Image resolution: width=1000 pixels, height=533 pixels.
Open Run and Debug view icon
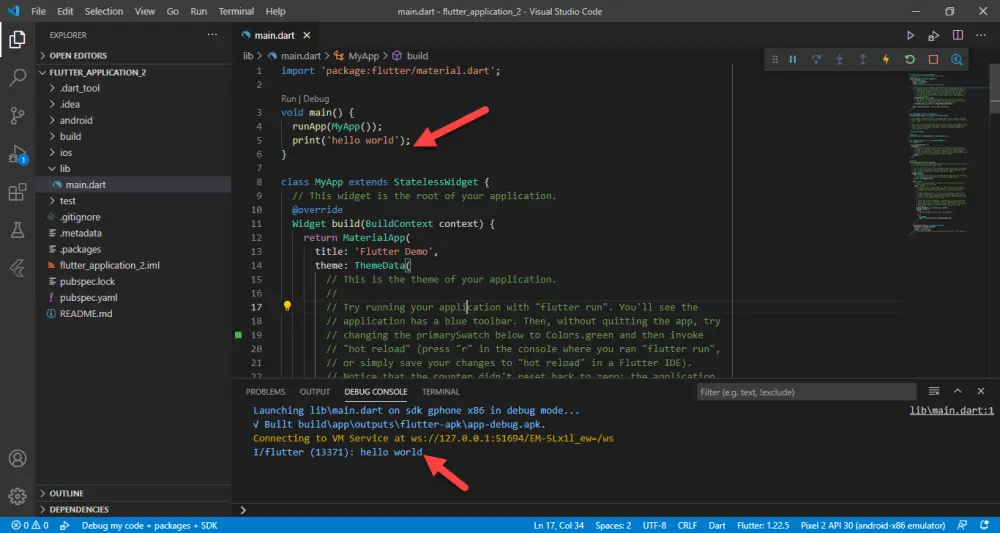[17, 155]
